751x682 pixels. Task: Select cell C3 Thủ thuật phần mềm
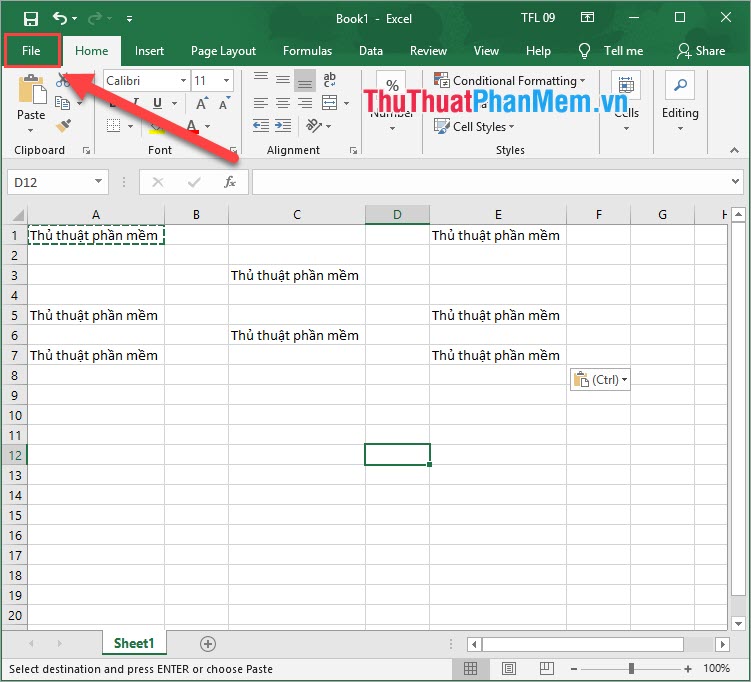coord(296,275)
